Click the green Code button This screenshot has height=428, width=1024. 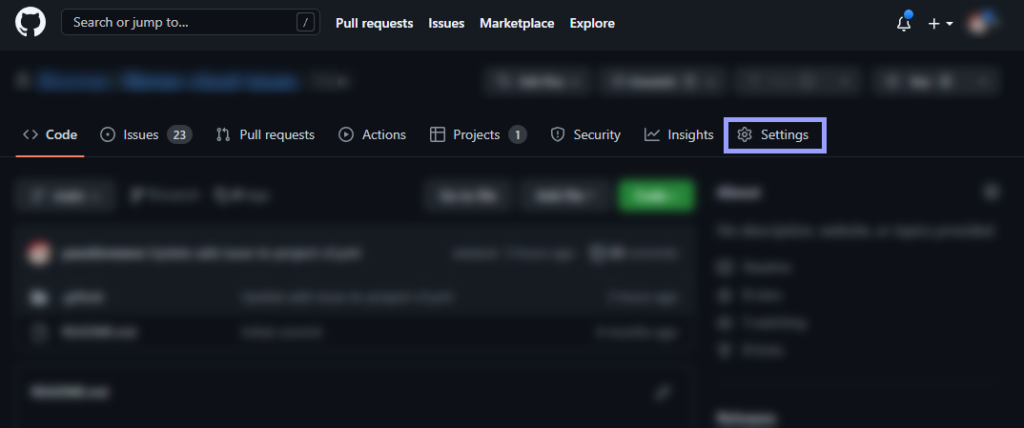pyautogui.click(x=656, y=195)
